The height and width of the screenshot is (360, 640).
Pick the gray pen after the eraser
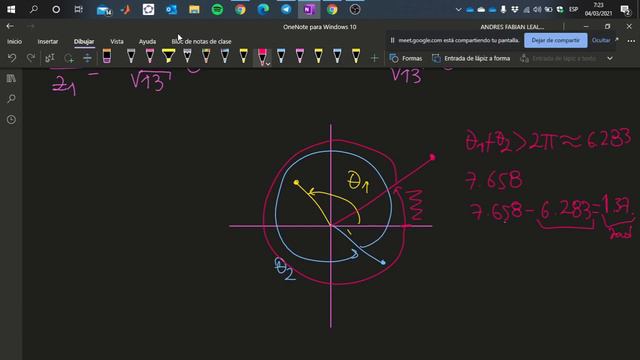click(x=131, y=56)
